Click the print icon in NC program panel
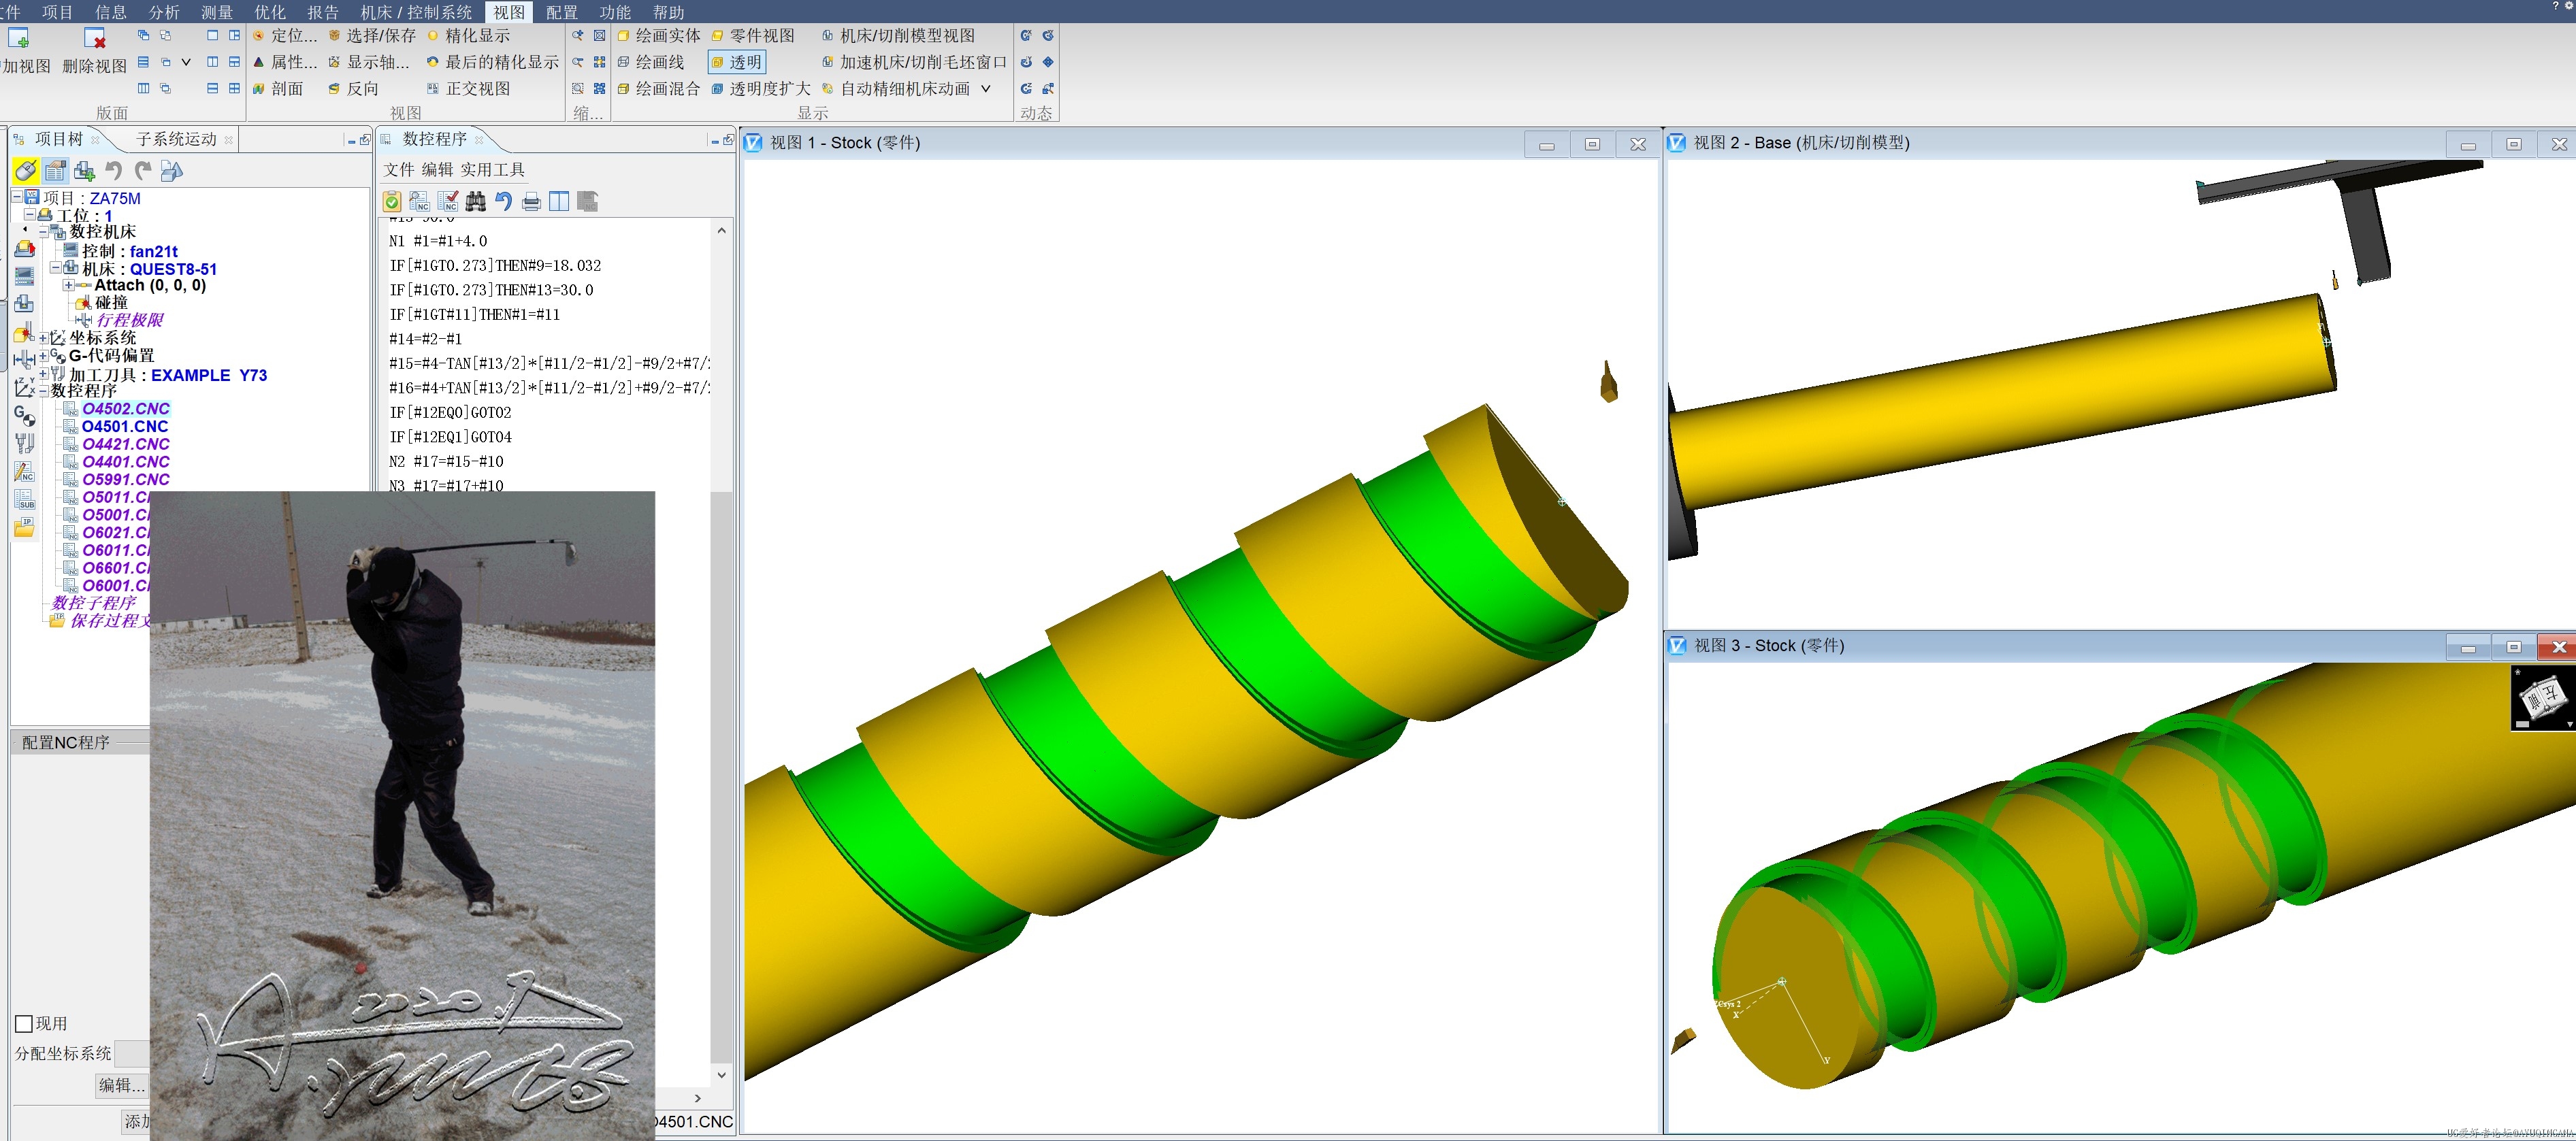 (531, 202)
